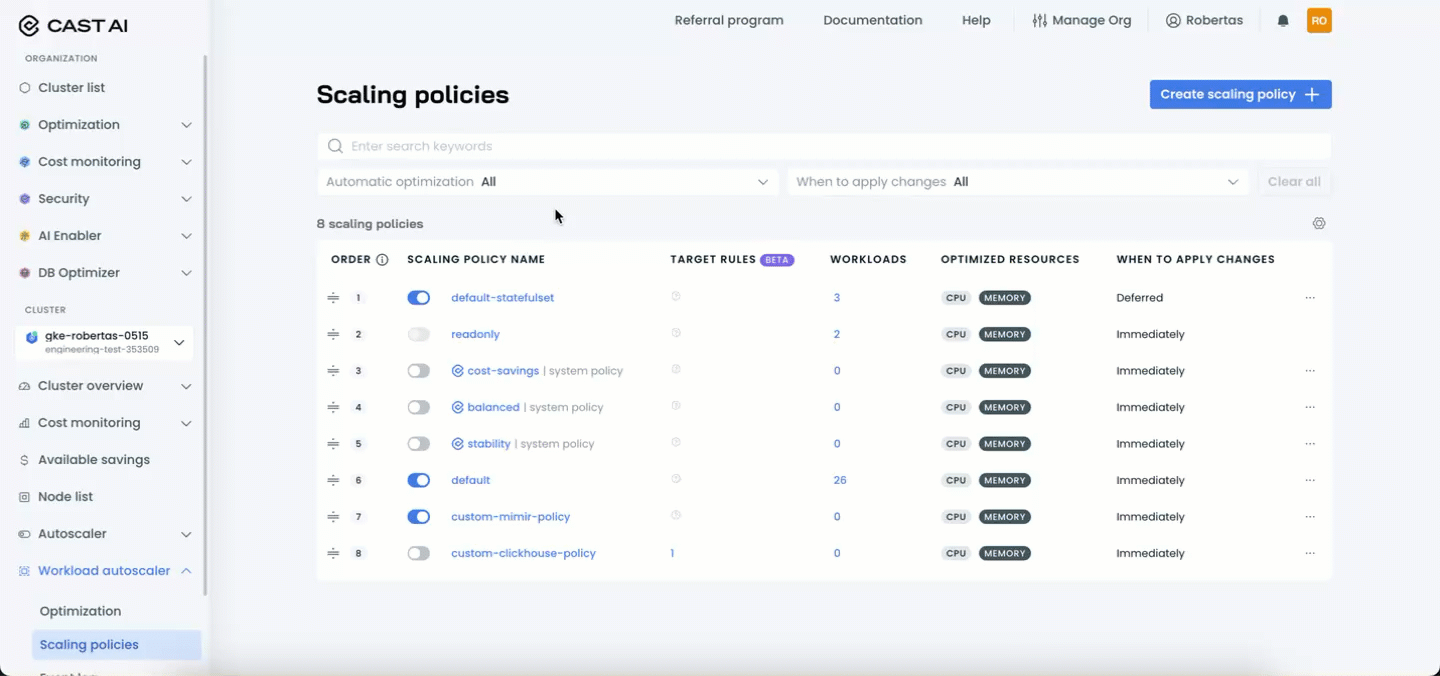This screenshot has height=676, width=1440.
Task: Click drag handle for custom-clickhouse-policy row
Action: coord(333,553)
